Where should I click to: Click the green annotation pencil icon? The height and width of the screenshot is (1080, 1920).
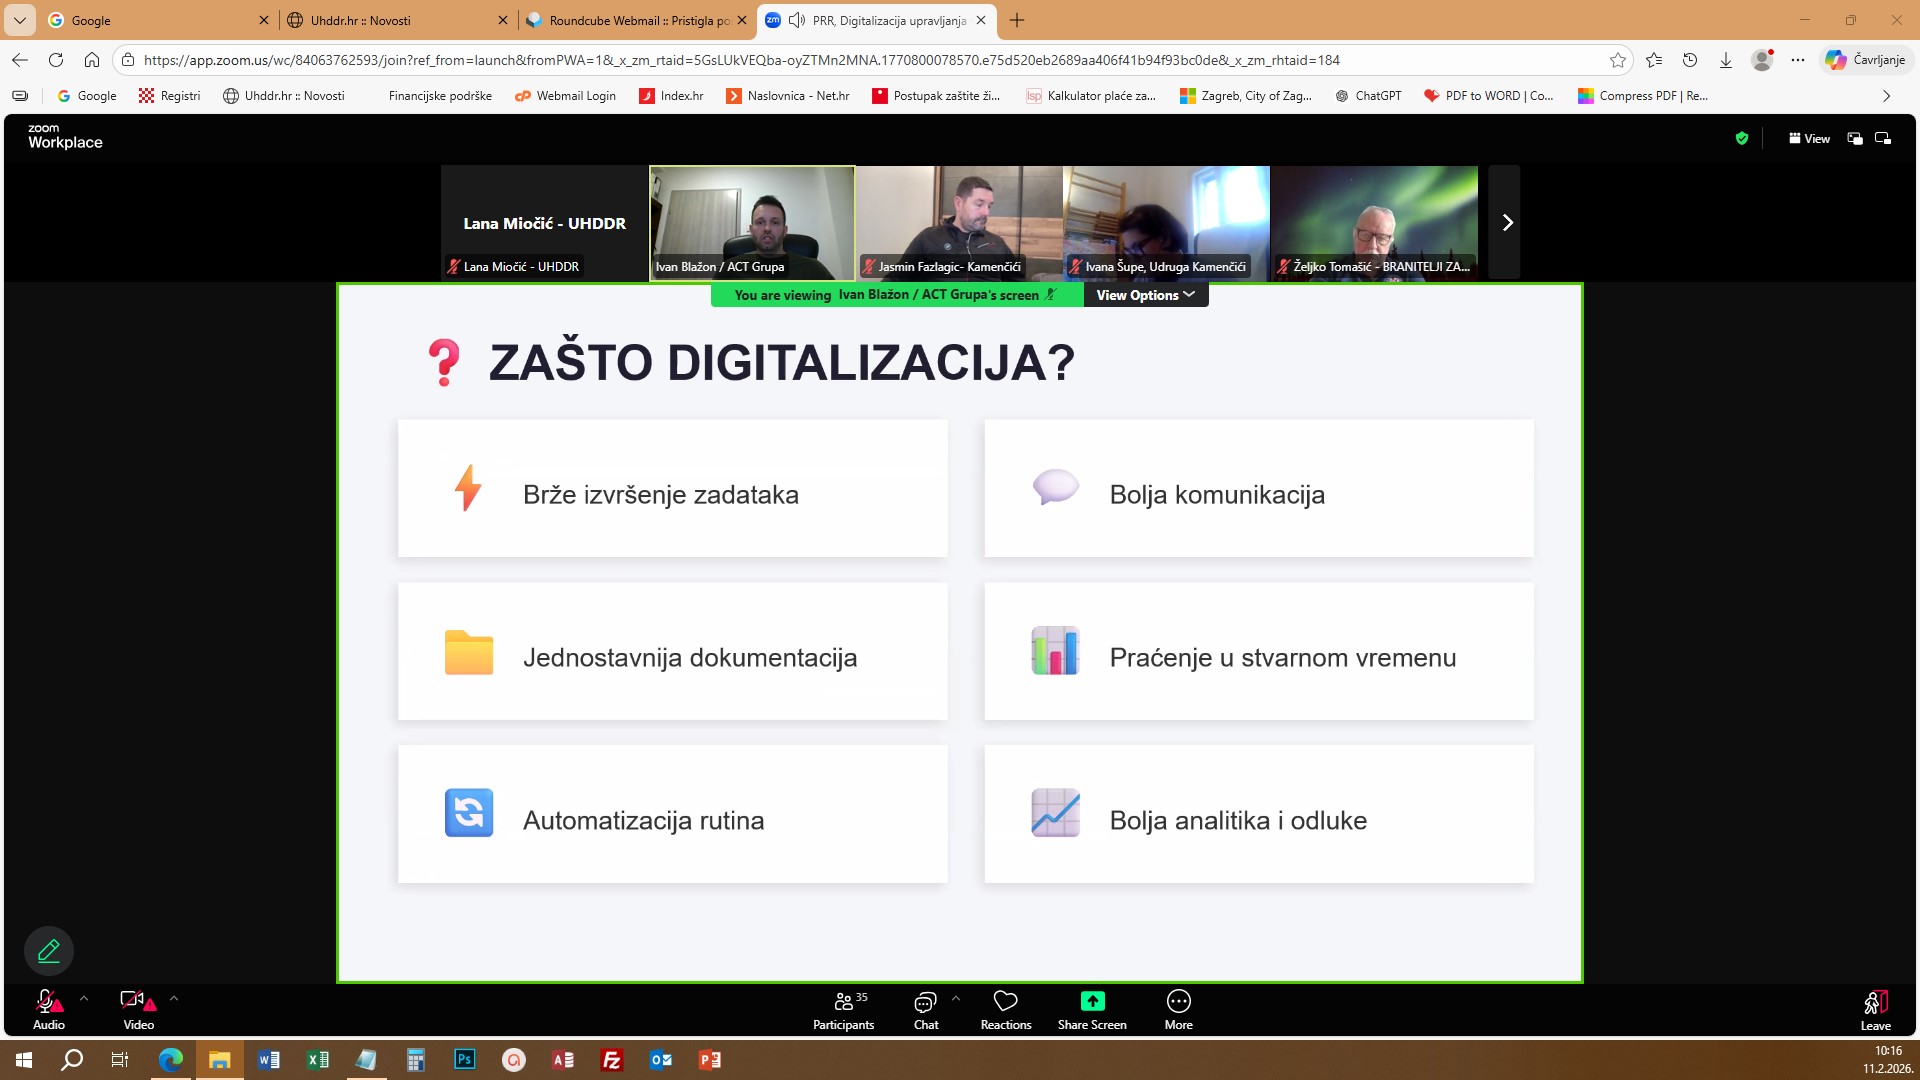click(49, 951)
